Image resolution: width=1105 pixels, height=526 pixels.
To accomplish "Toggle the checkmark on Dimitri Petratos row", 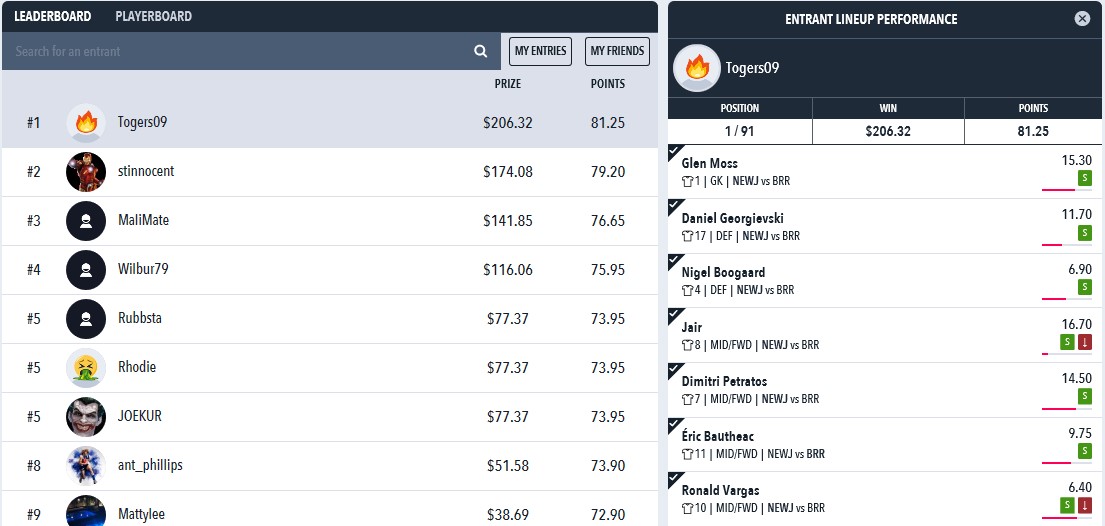I will pos(675,369).
